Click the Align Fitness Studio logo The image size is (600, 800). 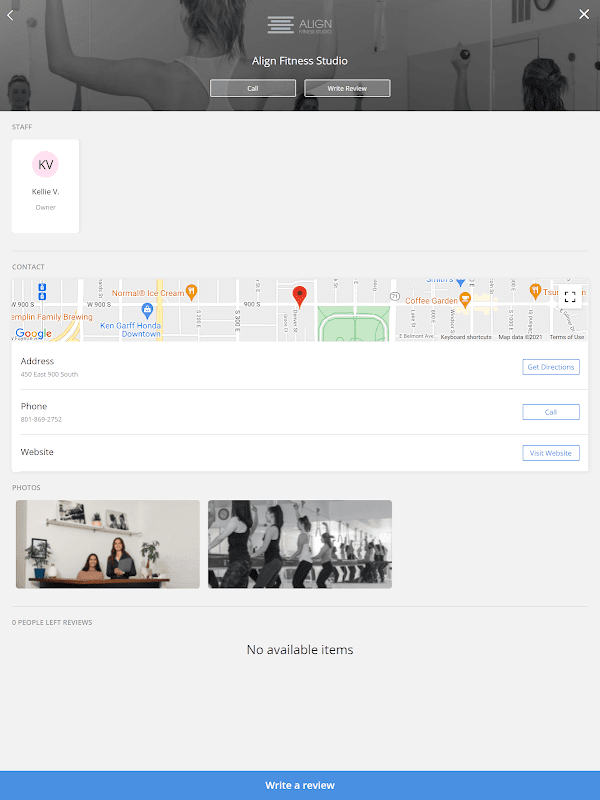coord(299,25)
